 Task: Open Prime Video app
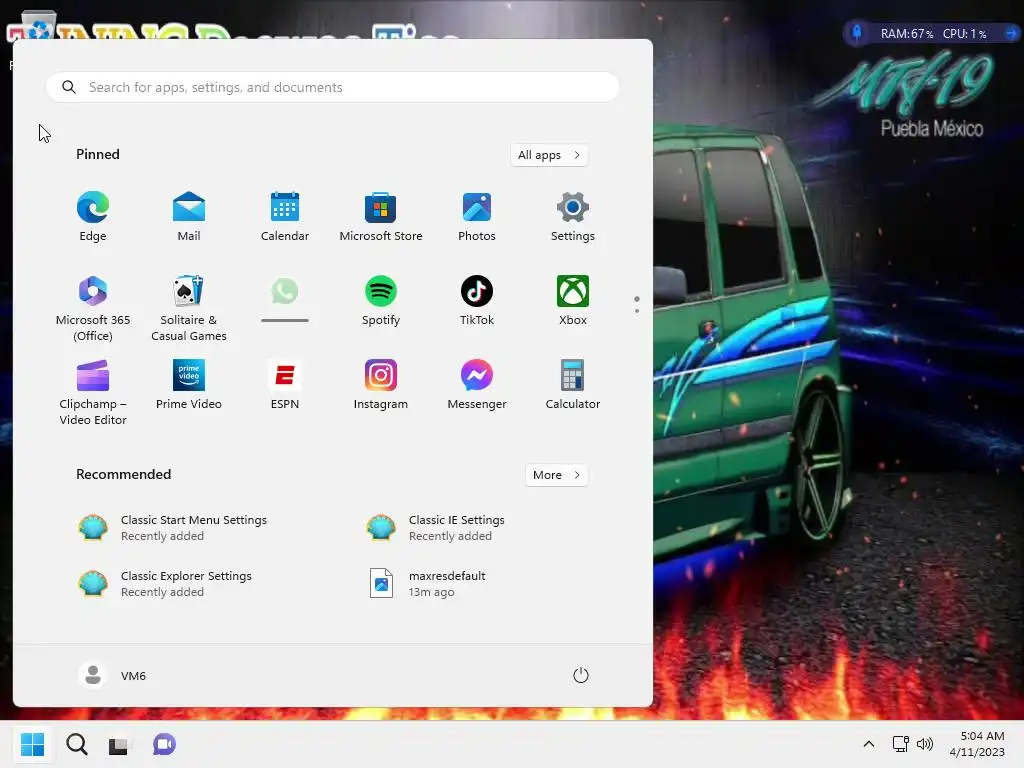pyautogui.click(x=189, y=385)
